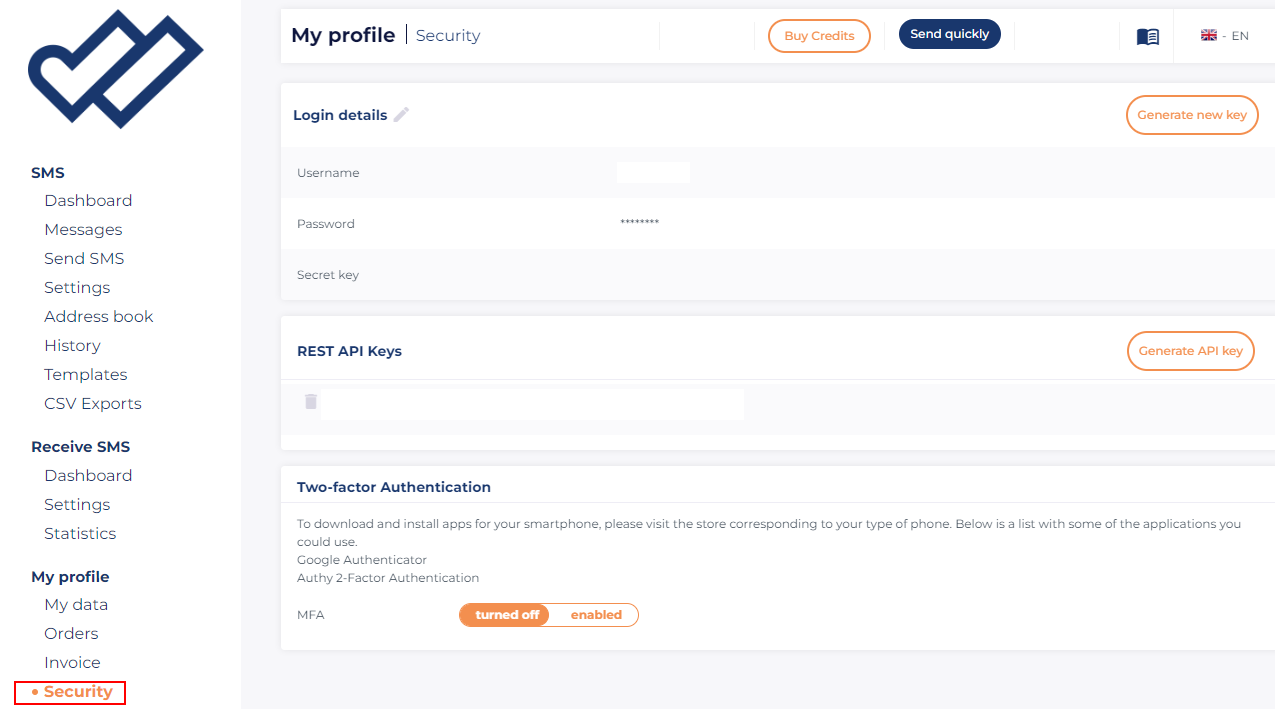The width and height of the screenshot is (1275, 709).
Task: Open the documentation book icon
Action: [1148, 36]
